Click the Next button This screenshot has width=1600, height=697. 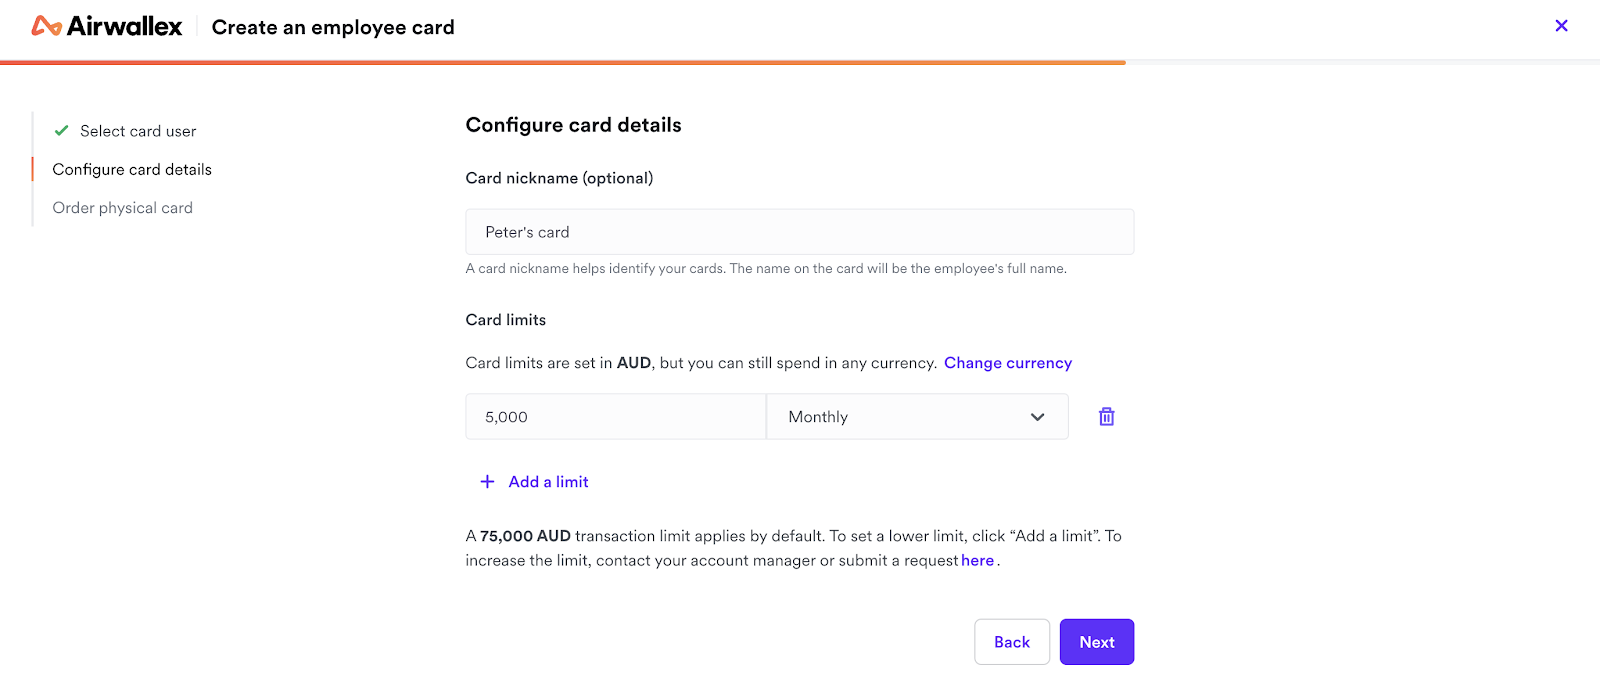[x=1097, y=642]
